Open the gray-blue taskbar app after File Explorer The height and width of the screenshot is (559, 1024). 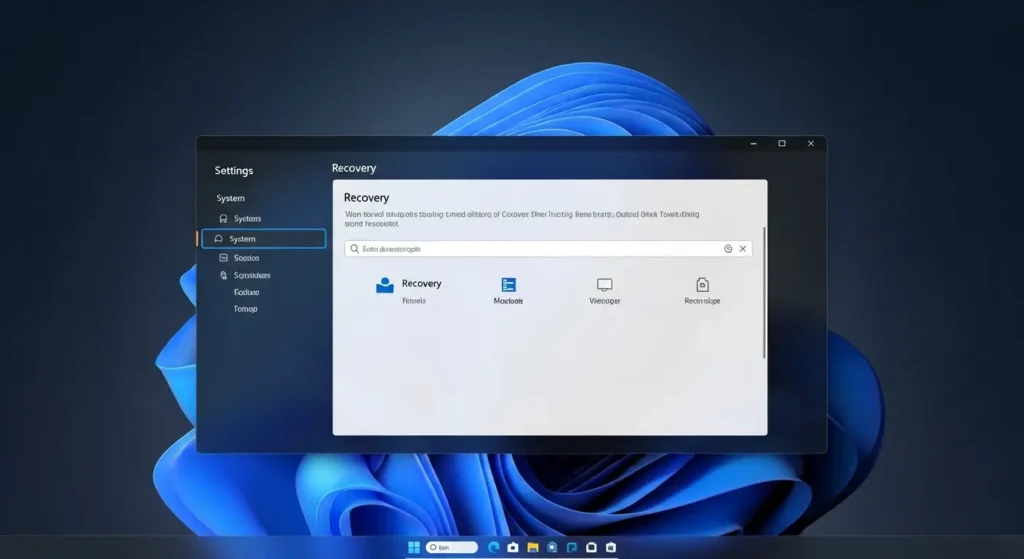(552, 547)
